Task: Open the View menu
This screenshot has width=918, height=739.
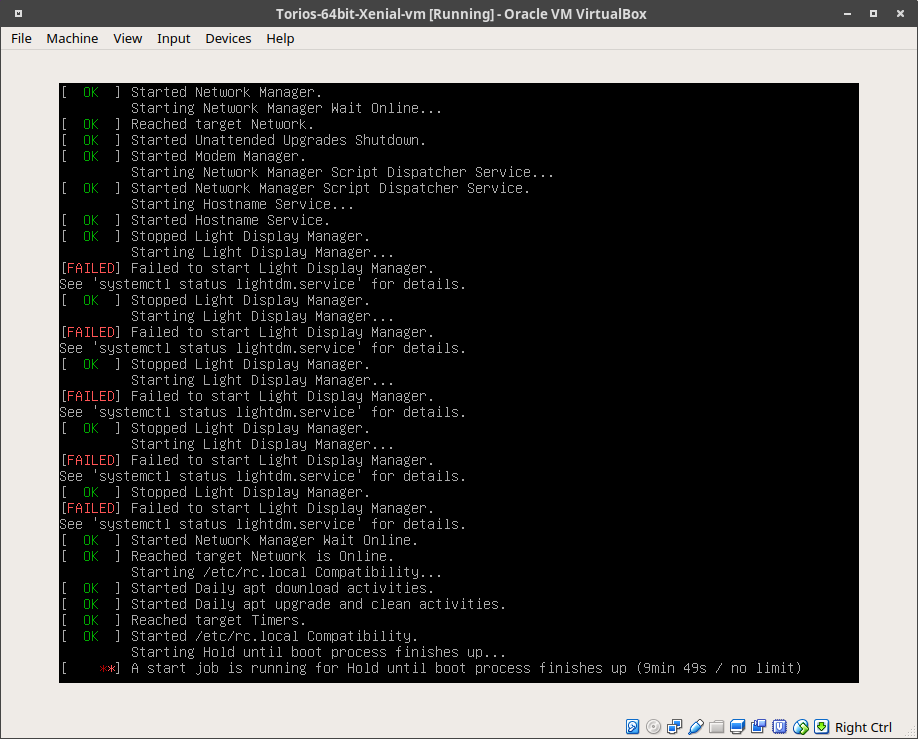Action: (127, 38)
